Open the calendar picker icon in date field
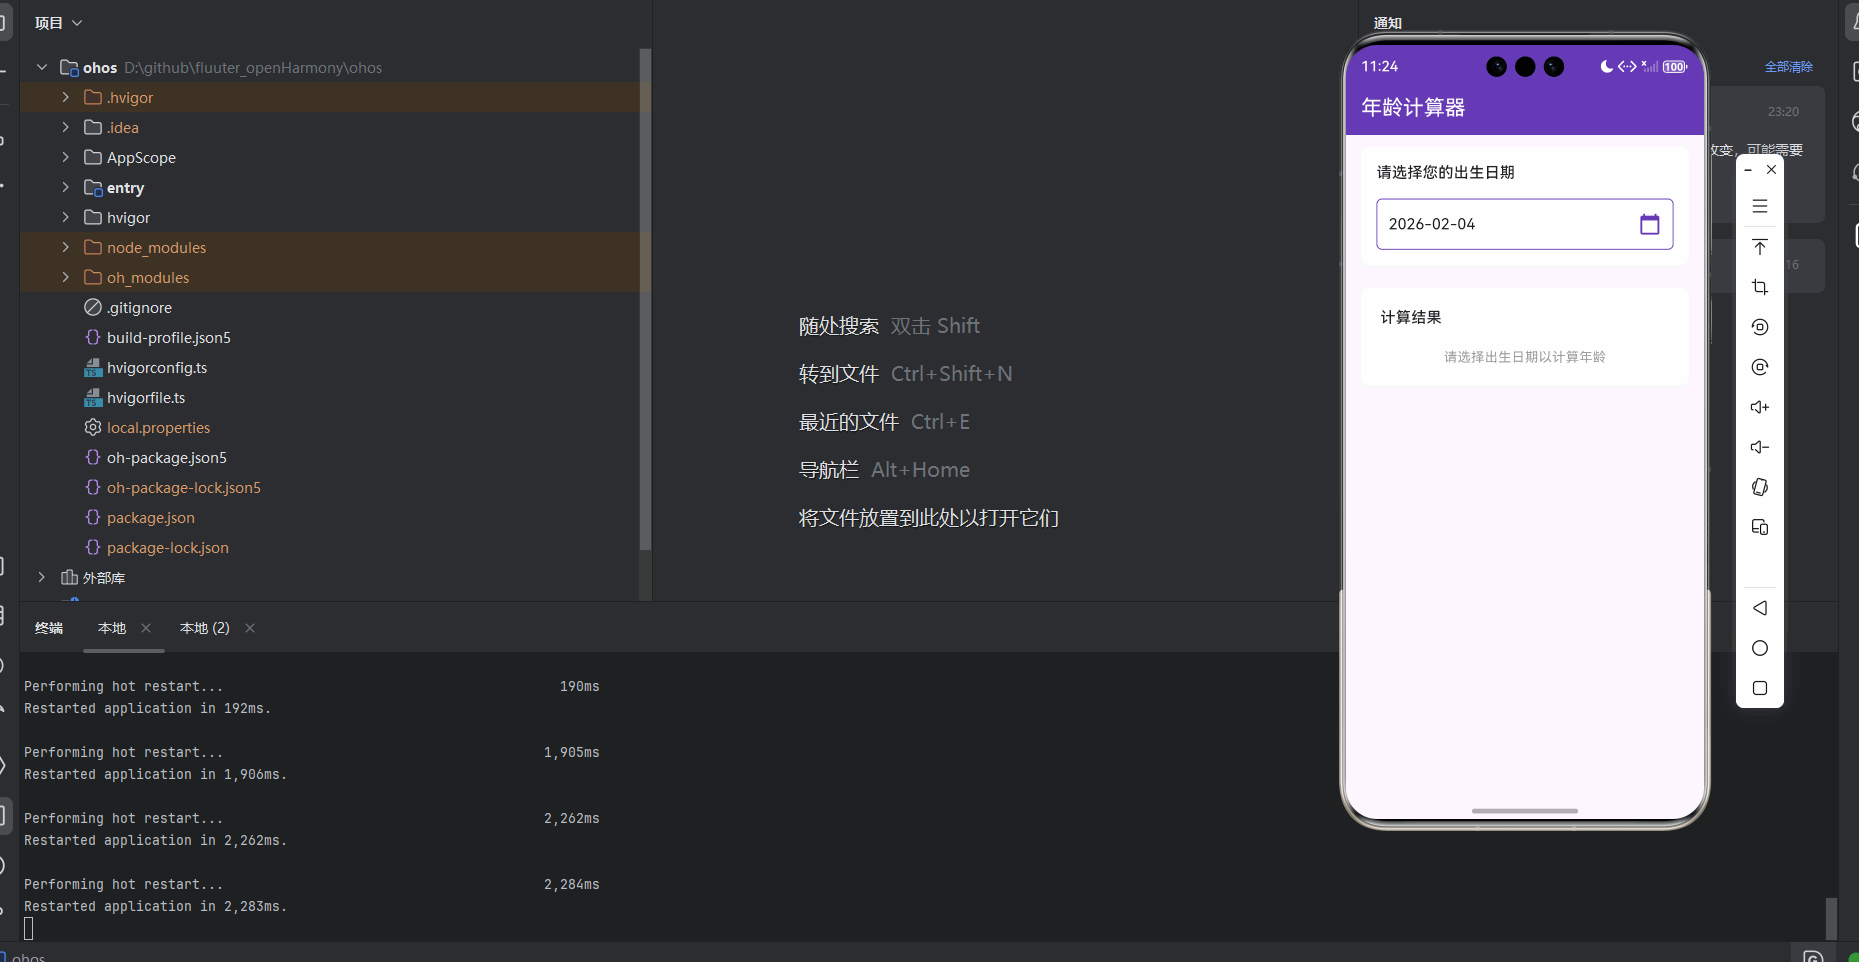The image size is (1859, 962). 1650,224
